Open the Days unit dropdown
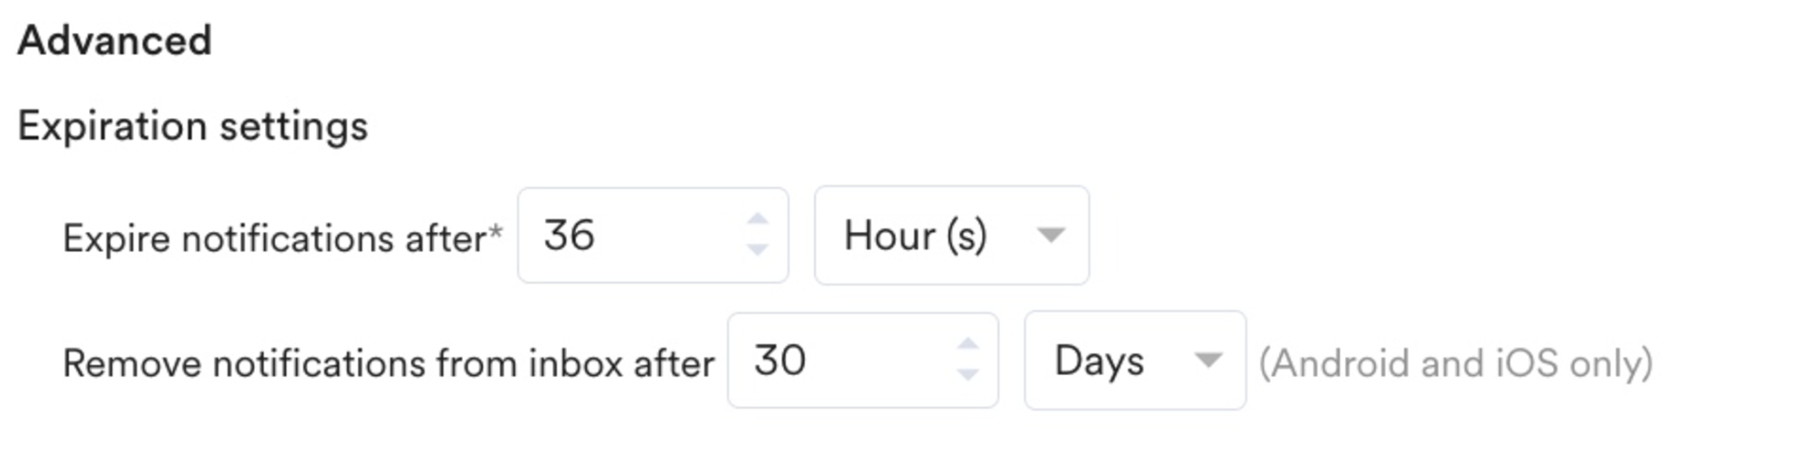The image size is (1796, 452). 1134,360
